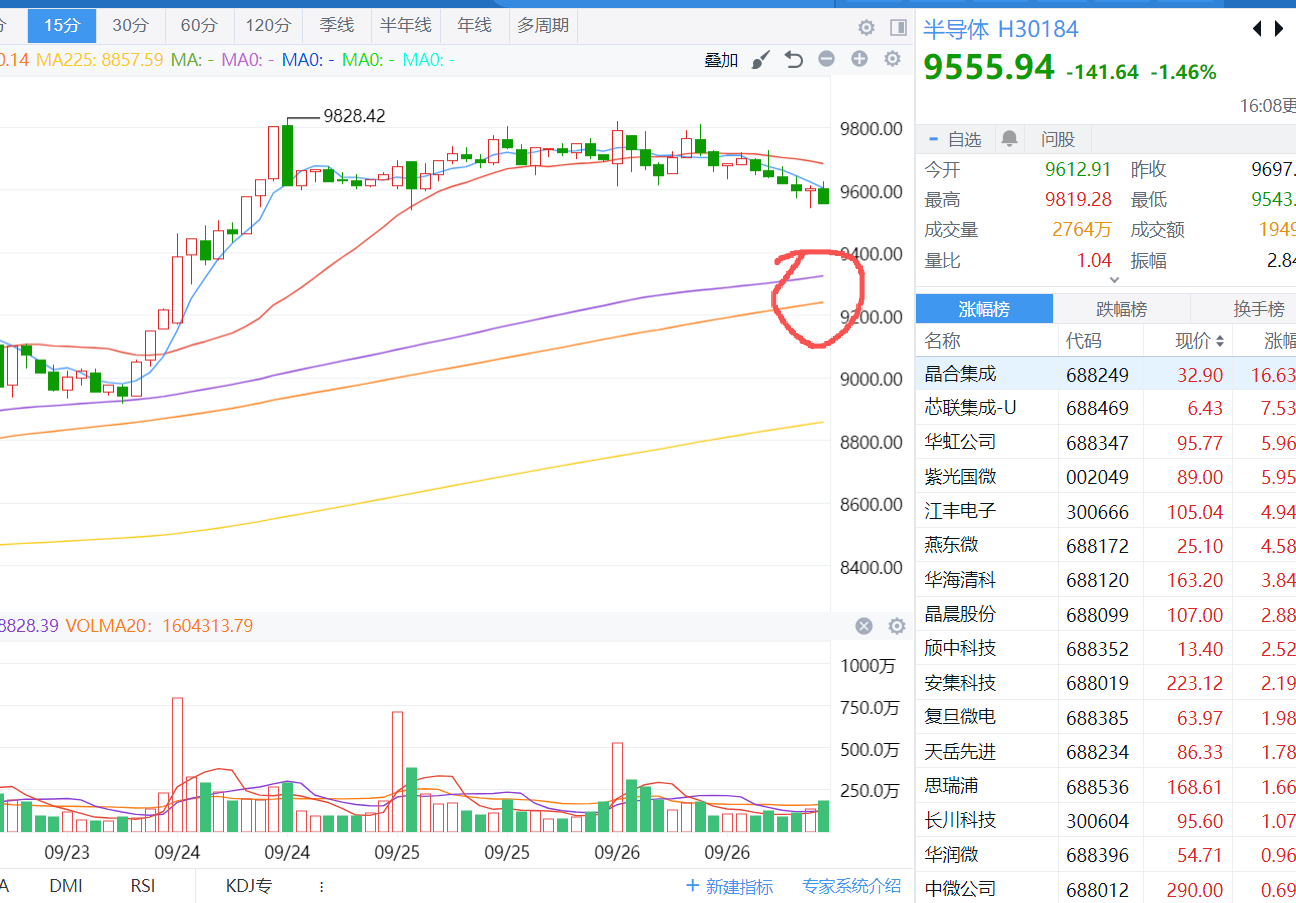Image resolution: width=1296 pixels, height=903 pixels.
Task: Open volume panel settings gear
Action: click(897, 626)
